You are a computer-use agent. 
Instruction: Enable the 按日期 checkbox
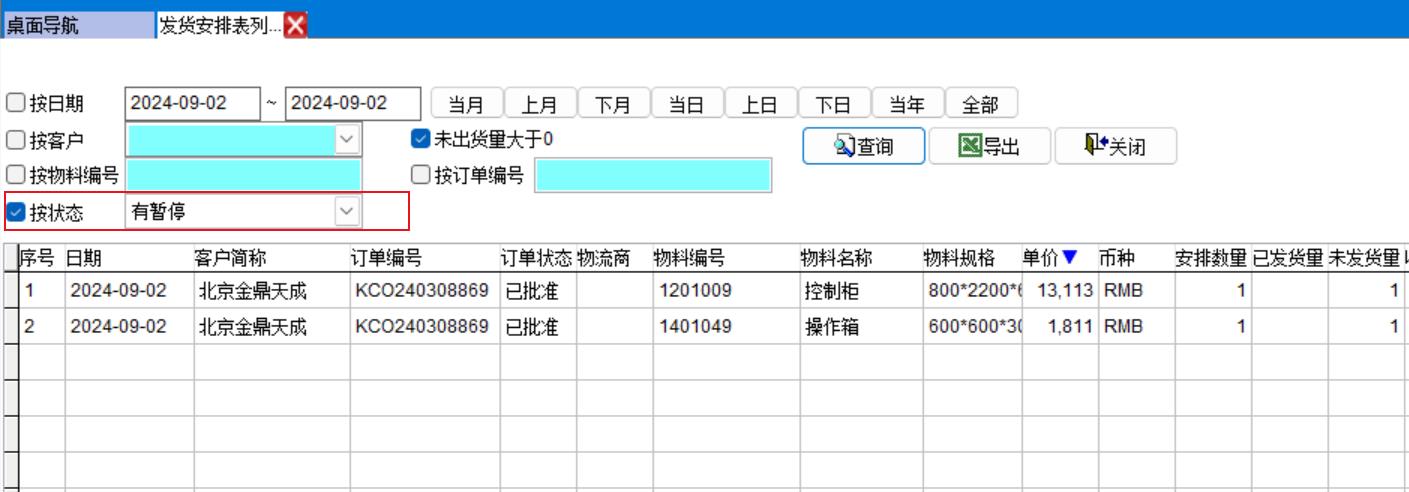16,103
